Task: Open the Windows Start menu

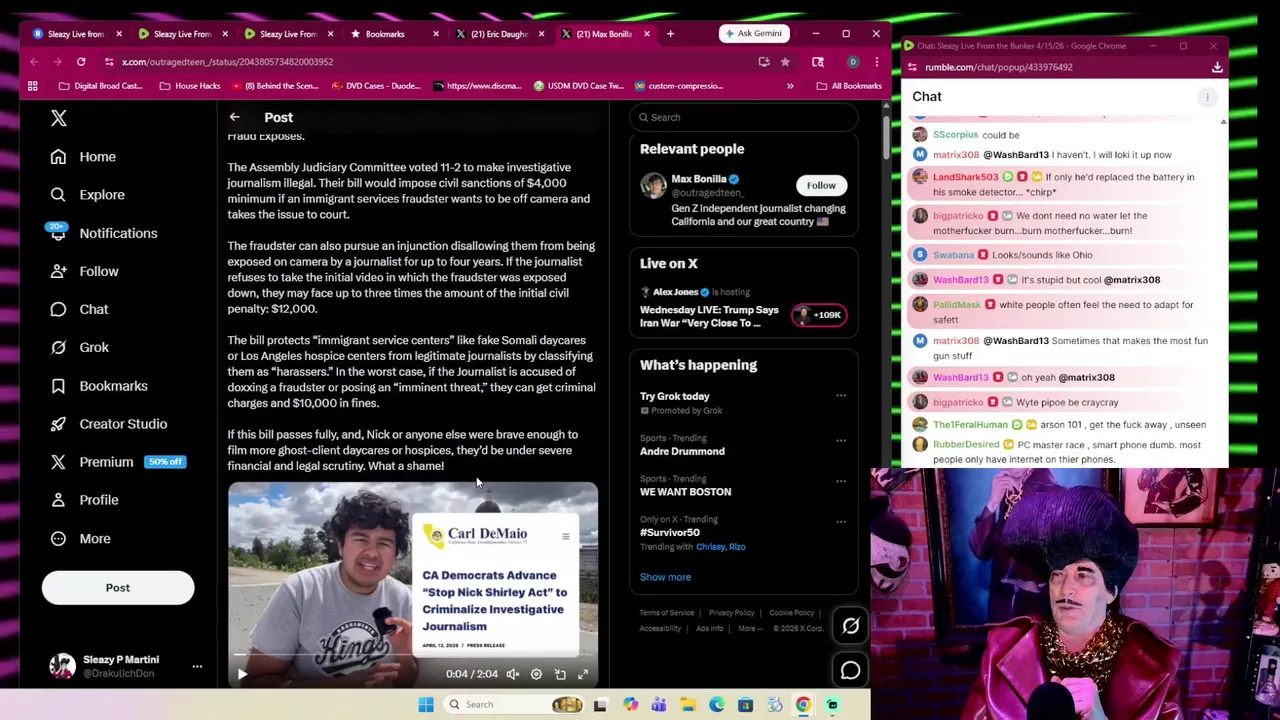Action: click(x=426, y=705)
